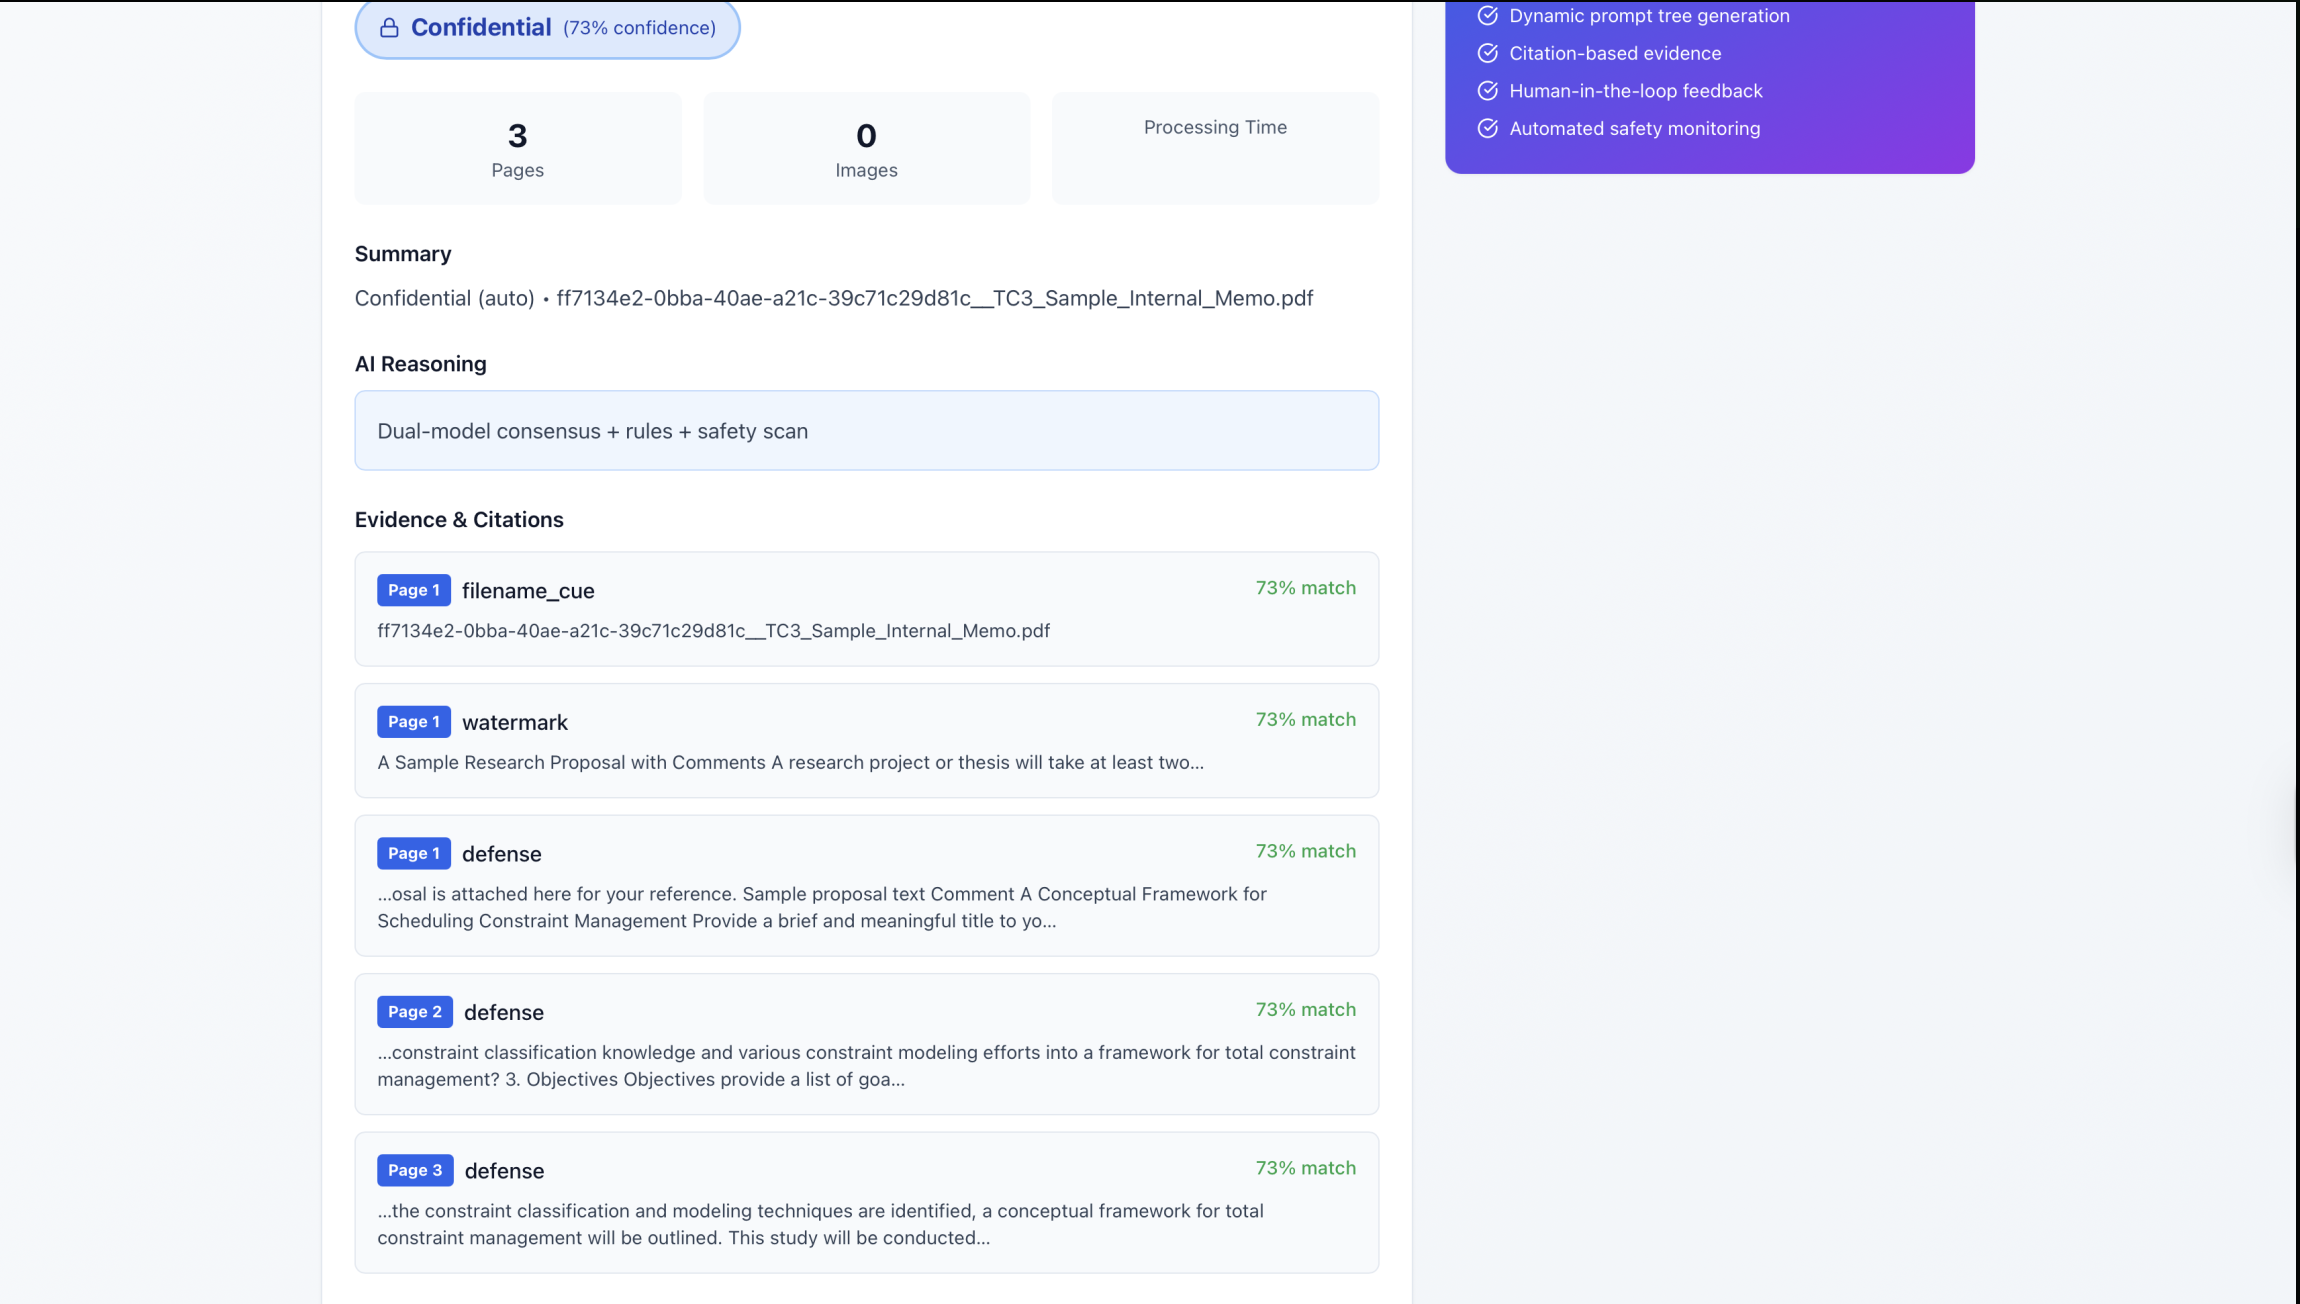Click the Page 1 badge on filename_cue
2300x1304 pixels.
coord(413,590)
